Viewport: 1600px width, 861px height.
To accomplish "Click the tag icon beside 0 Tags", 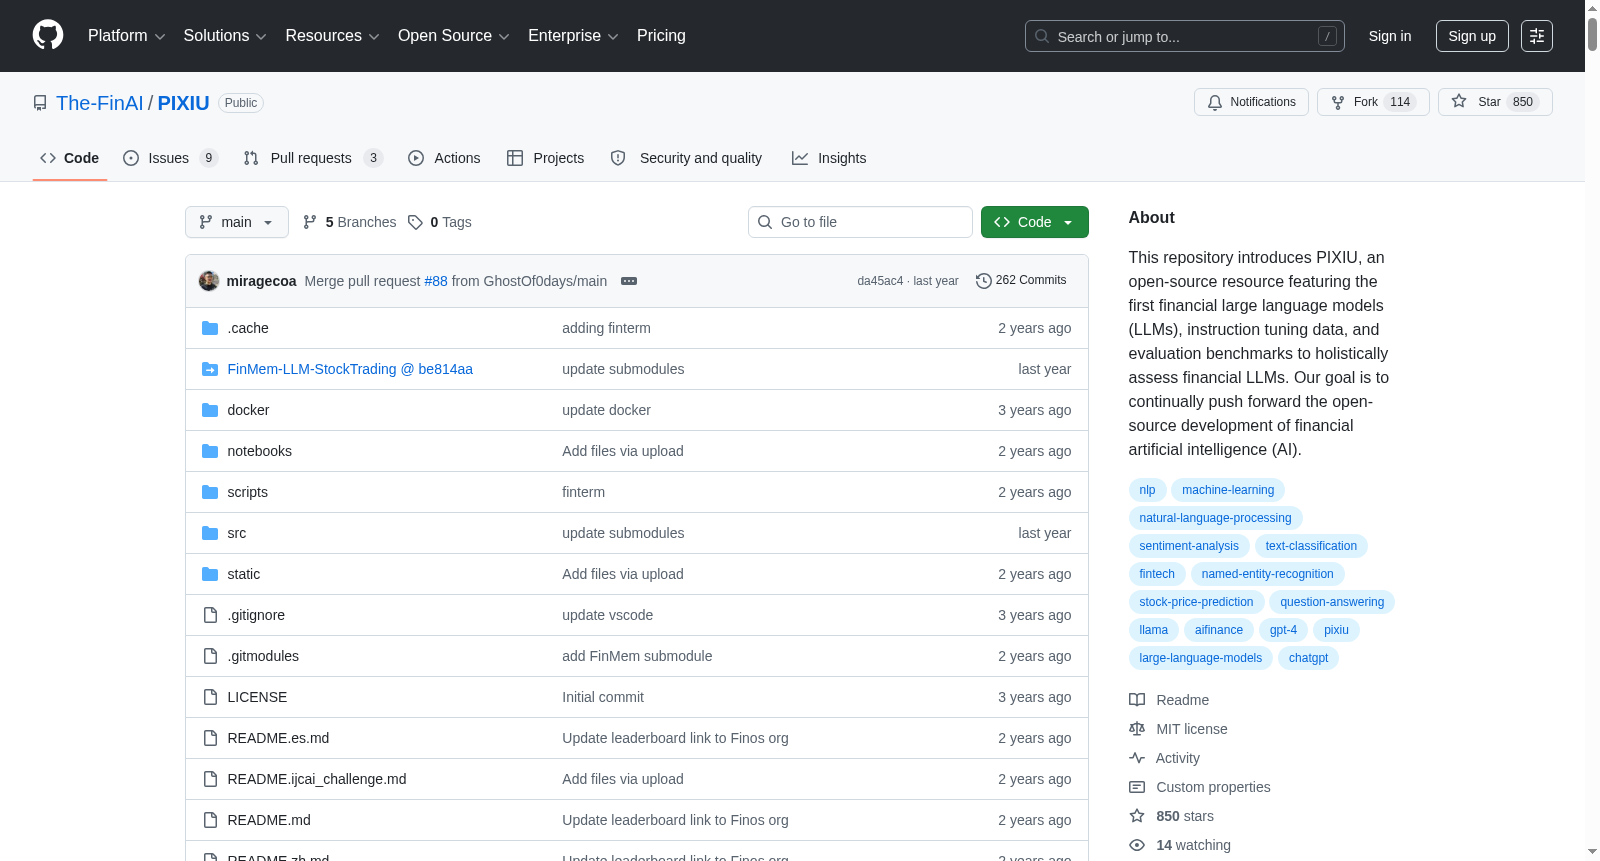I will pos(415,222).
